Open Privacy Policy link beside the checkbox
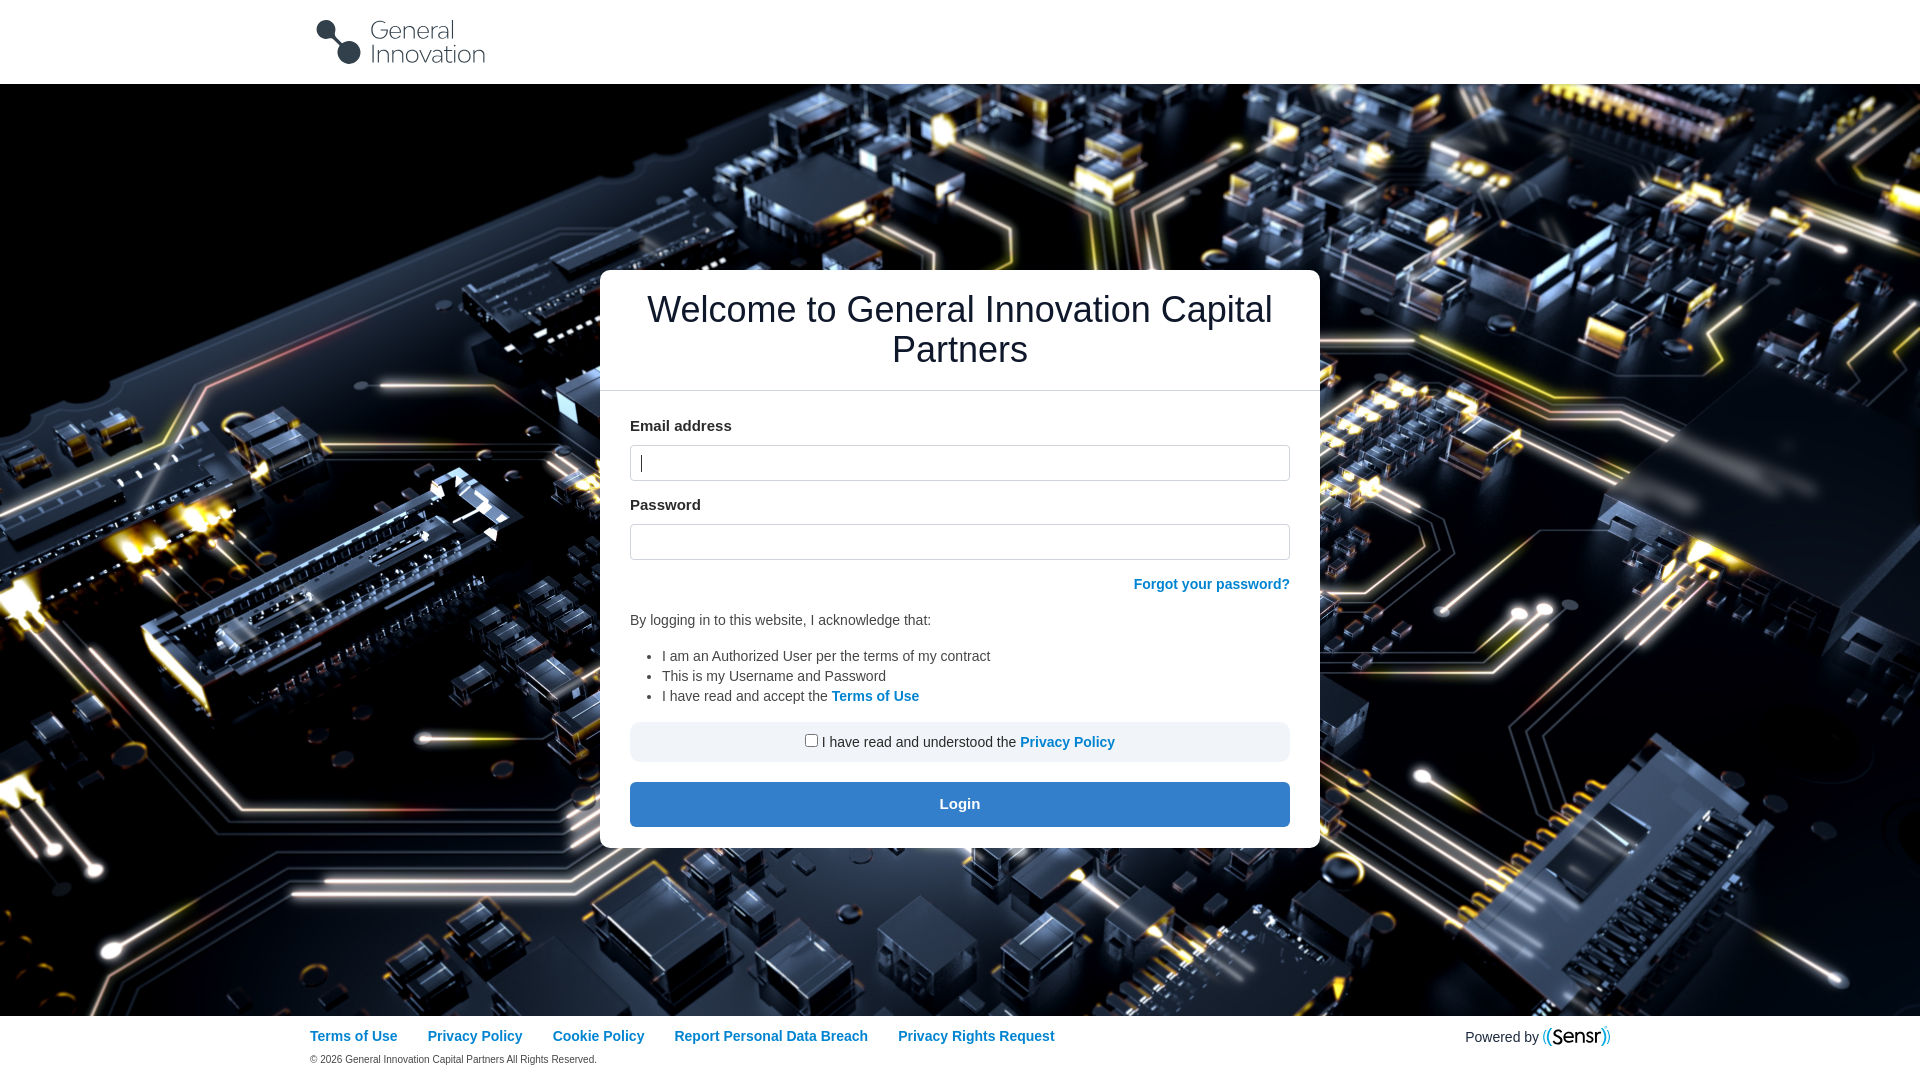The height and width of the screenshot is (1080, 1920). pyautogui.click(x=1067, y=742)
